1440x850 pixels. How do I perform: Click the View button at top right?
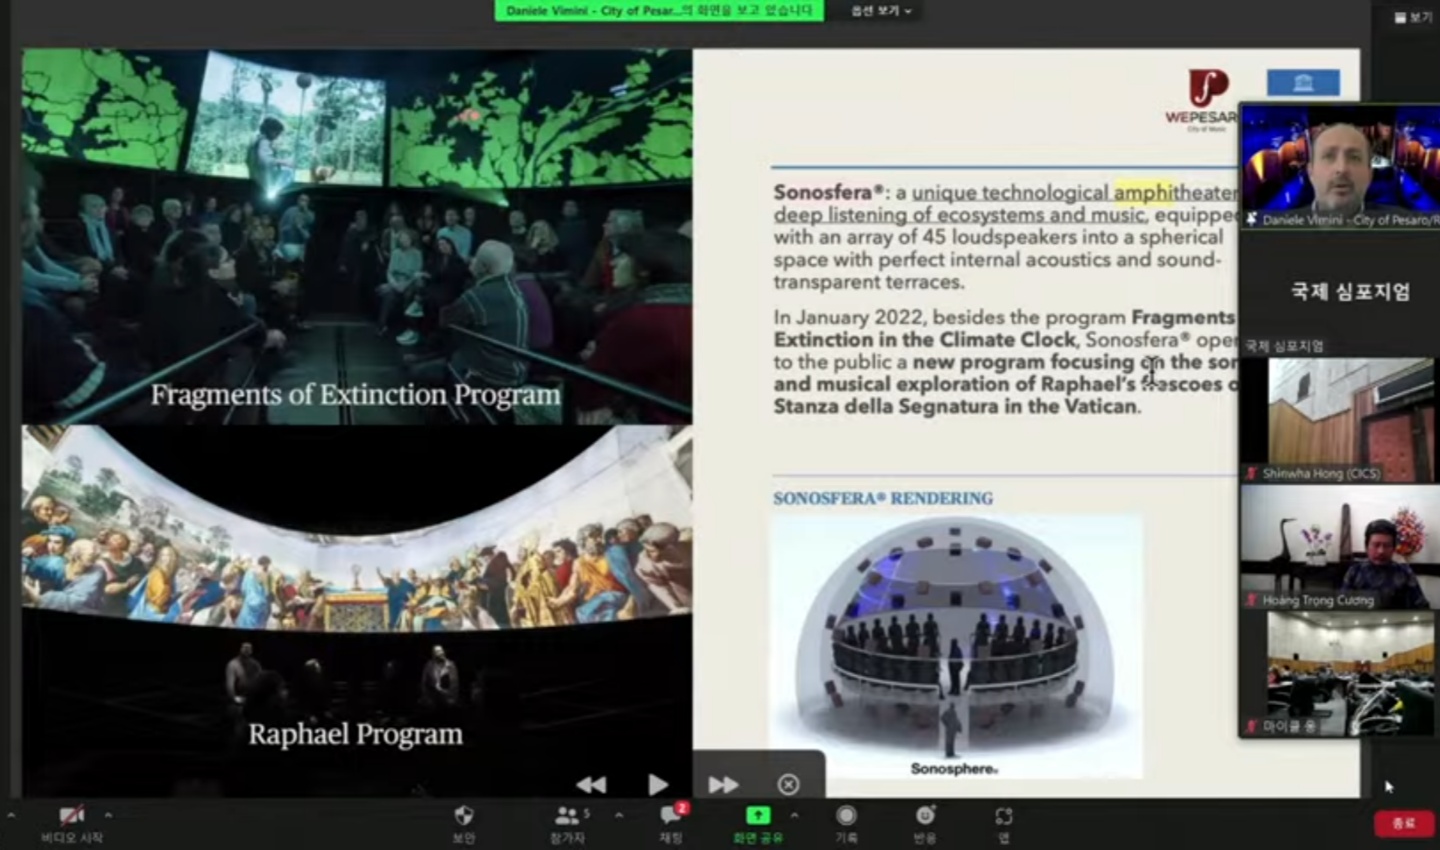[x=1412, y=17]
